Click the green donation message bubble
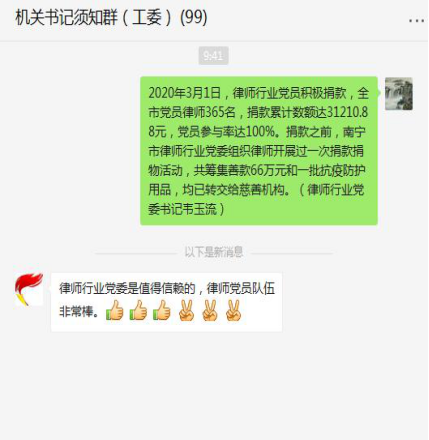Image resolution: width=429 pixels, height=440 pixels. click(259, 151)
